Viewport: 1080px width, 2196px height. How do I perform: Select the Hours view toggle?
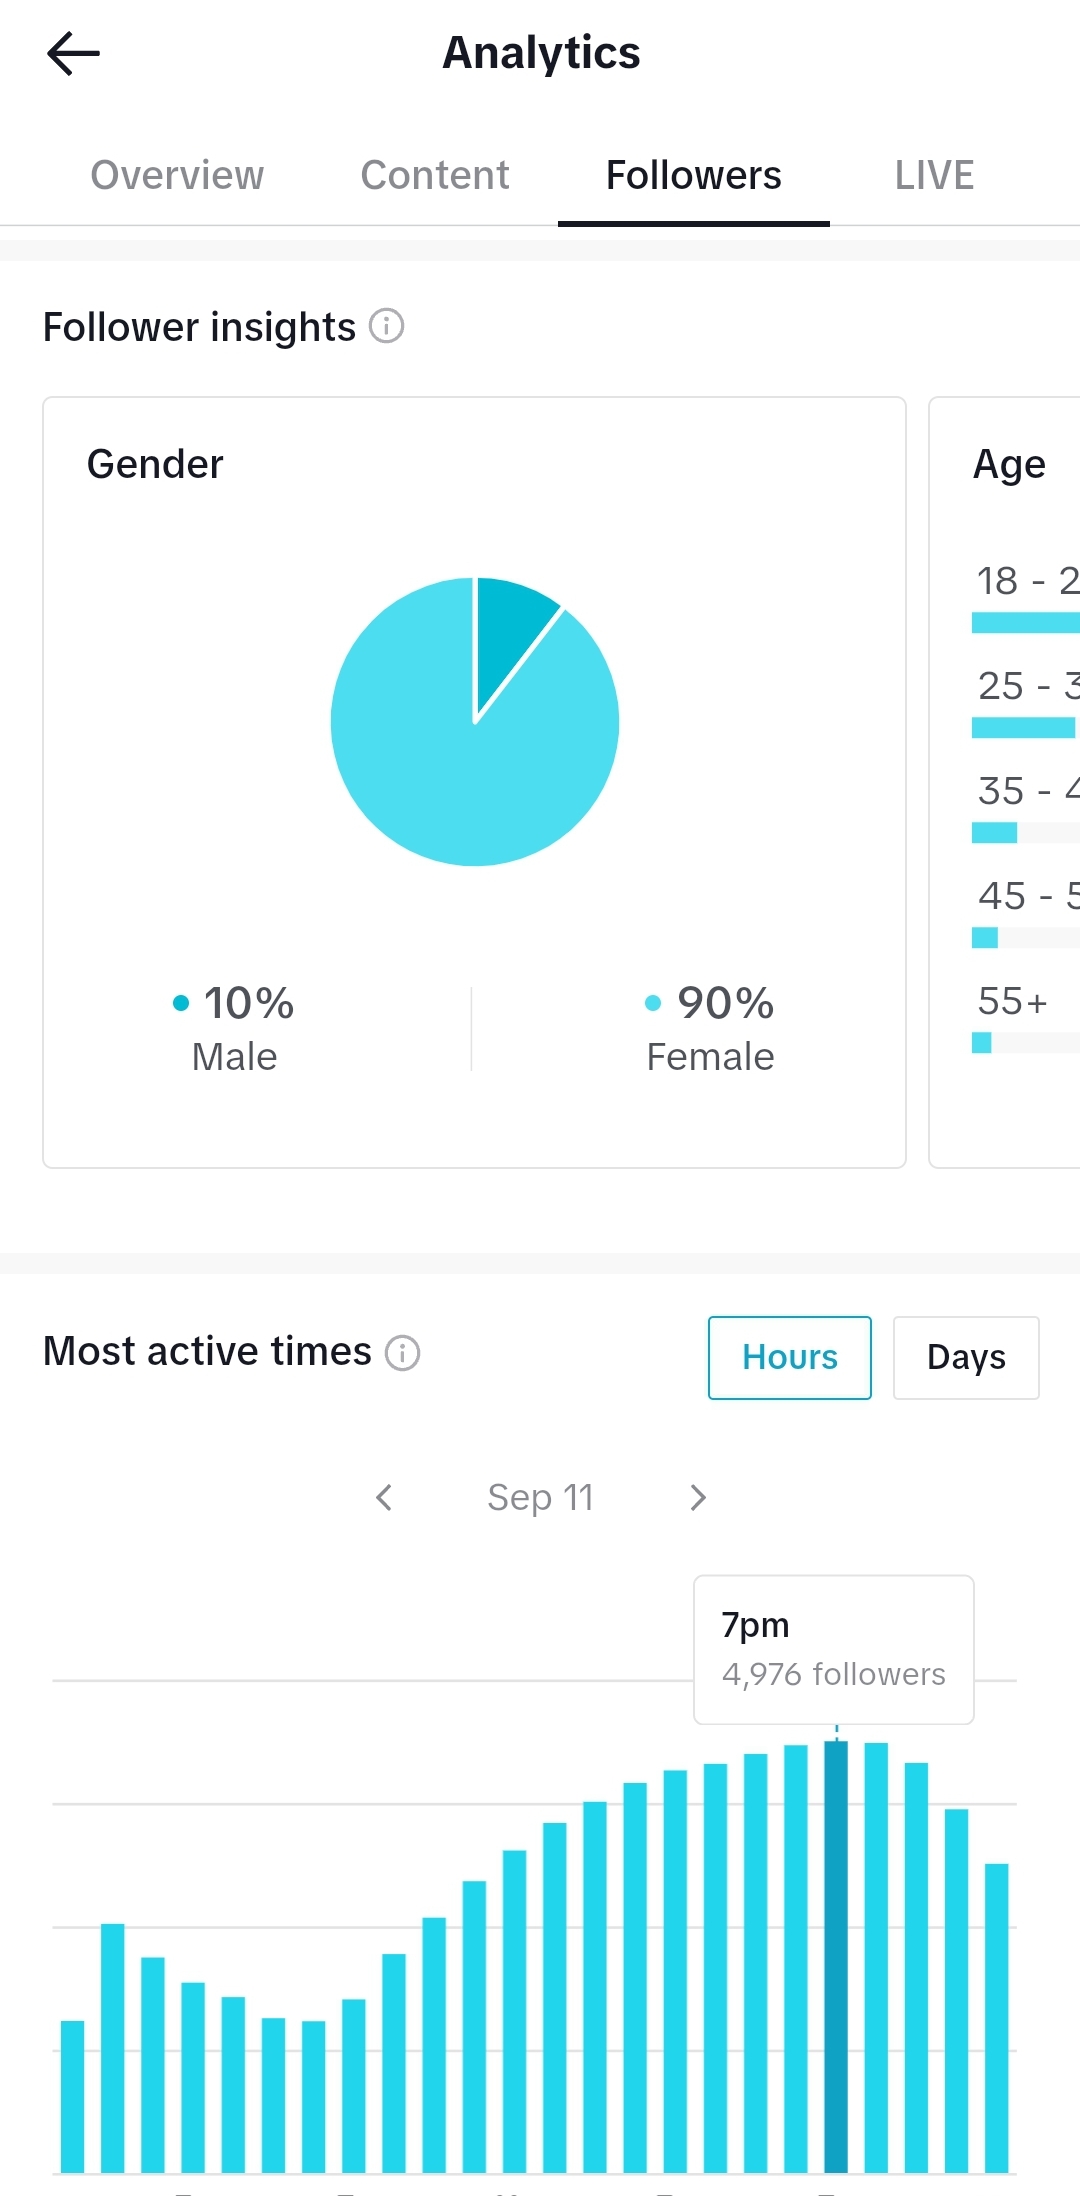tap(790, 1358)
